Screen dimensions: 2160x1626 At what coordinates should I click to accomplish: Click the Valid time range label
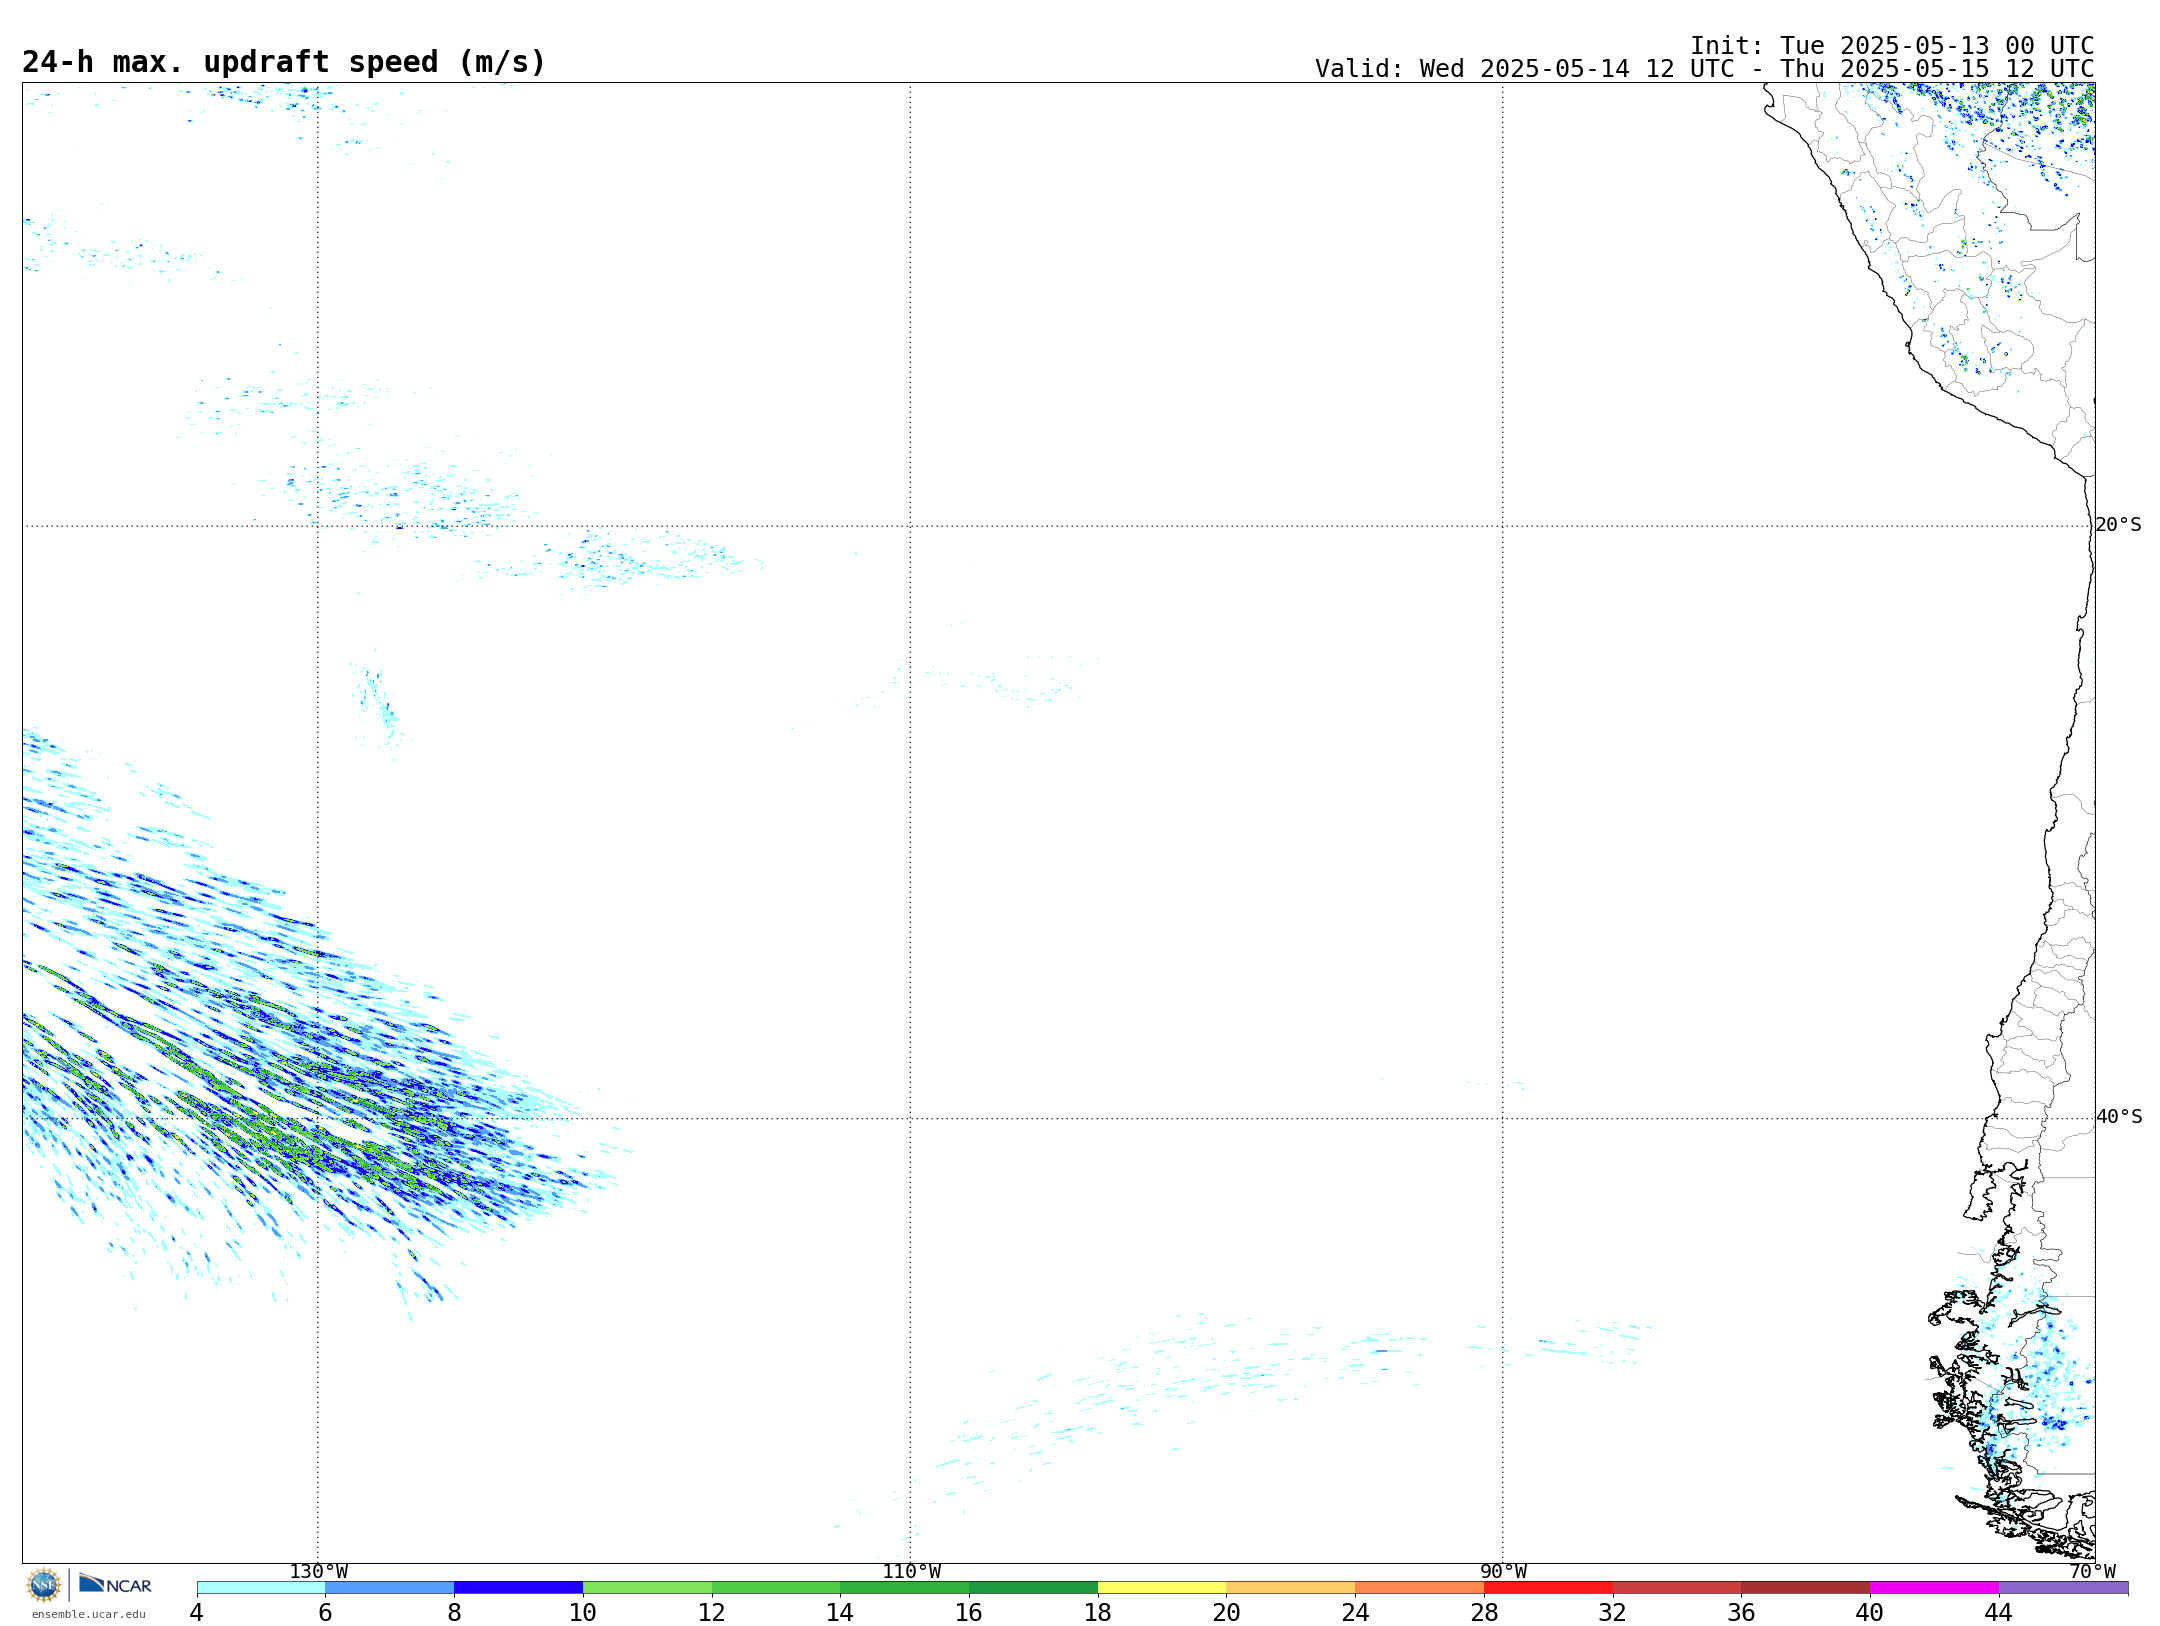(x=1704, y=69)
